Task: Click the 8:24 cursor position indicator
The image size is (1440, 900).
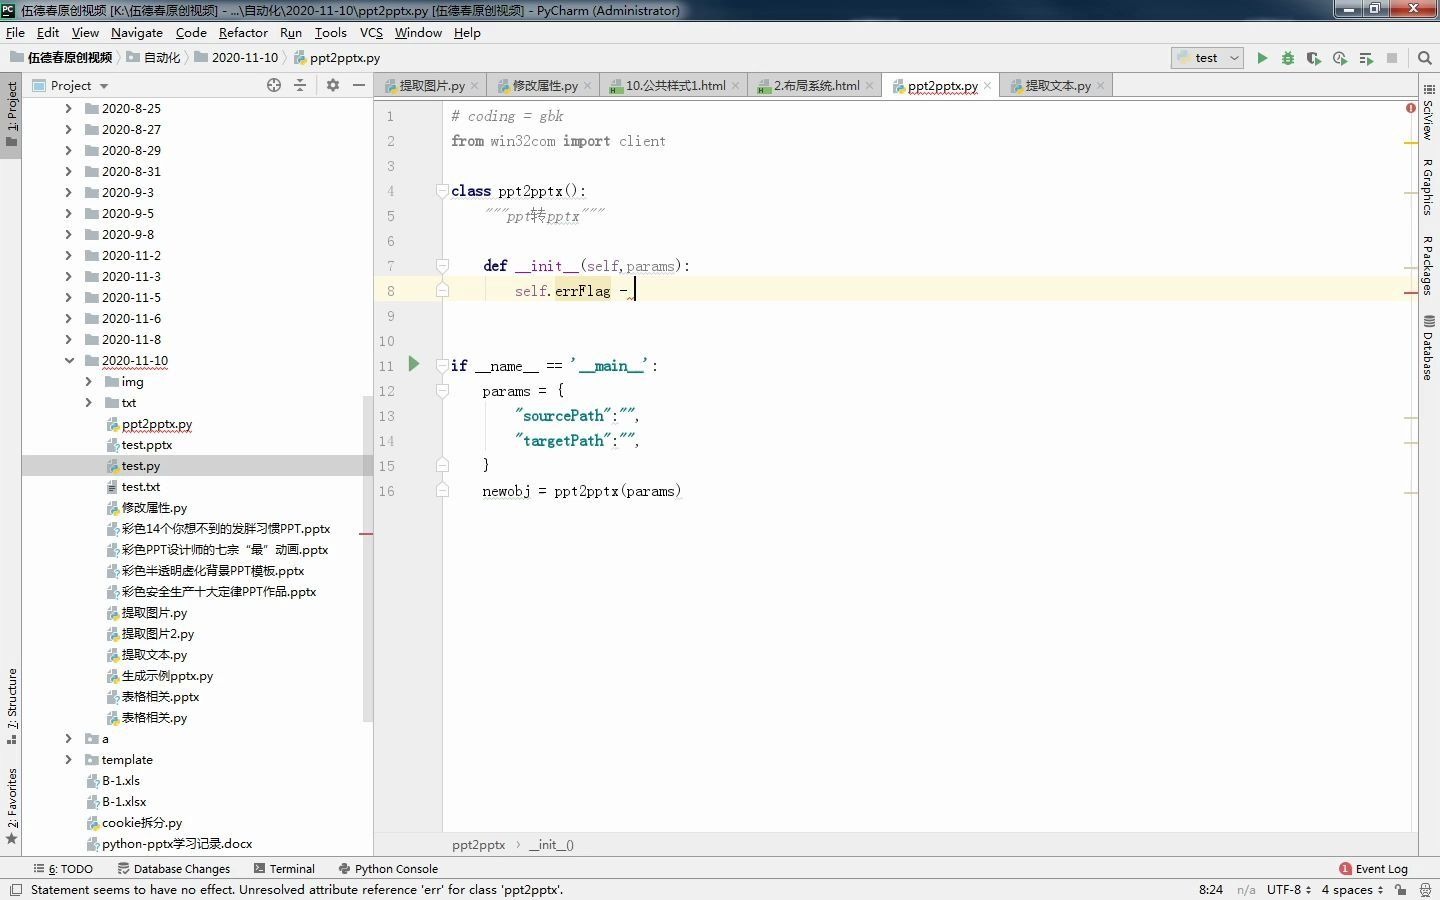Action: [x=1210, y=889]
